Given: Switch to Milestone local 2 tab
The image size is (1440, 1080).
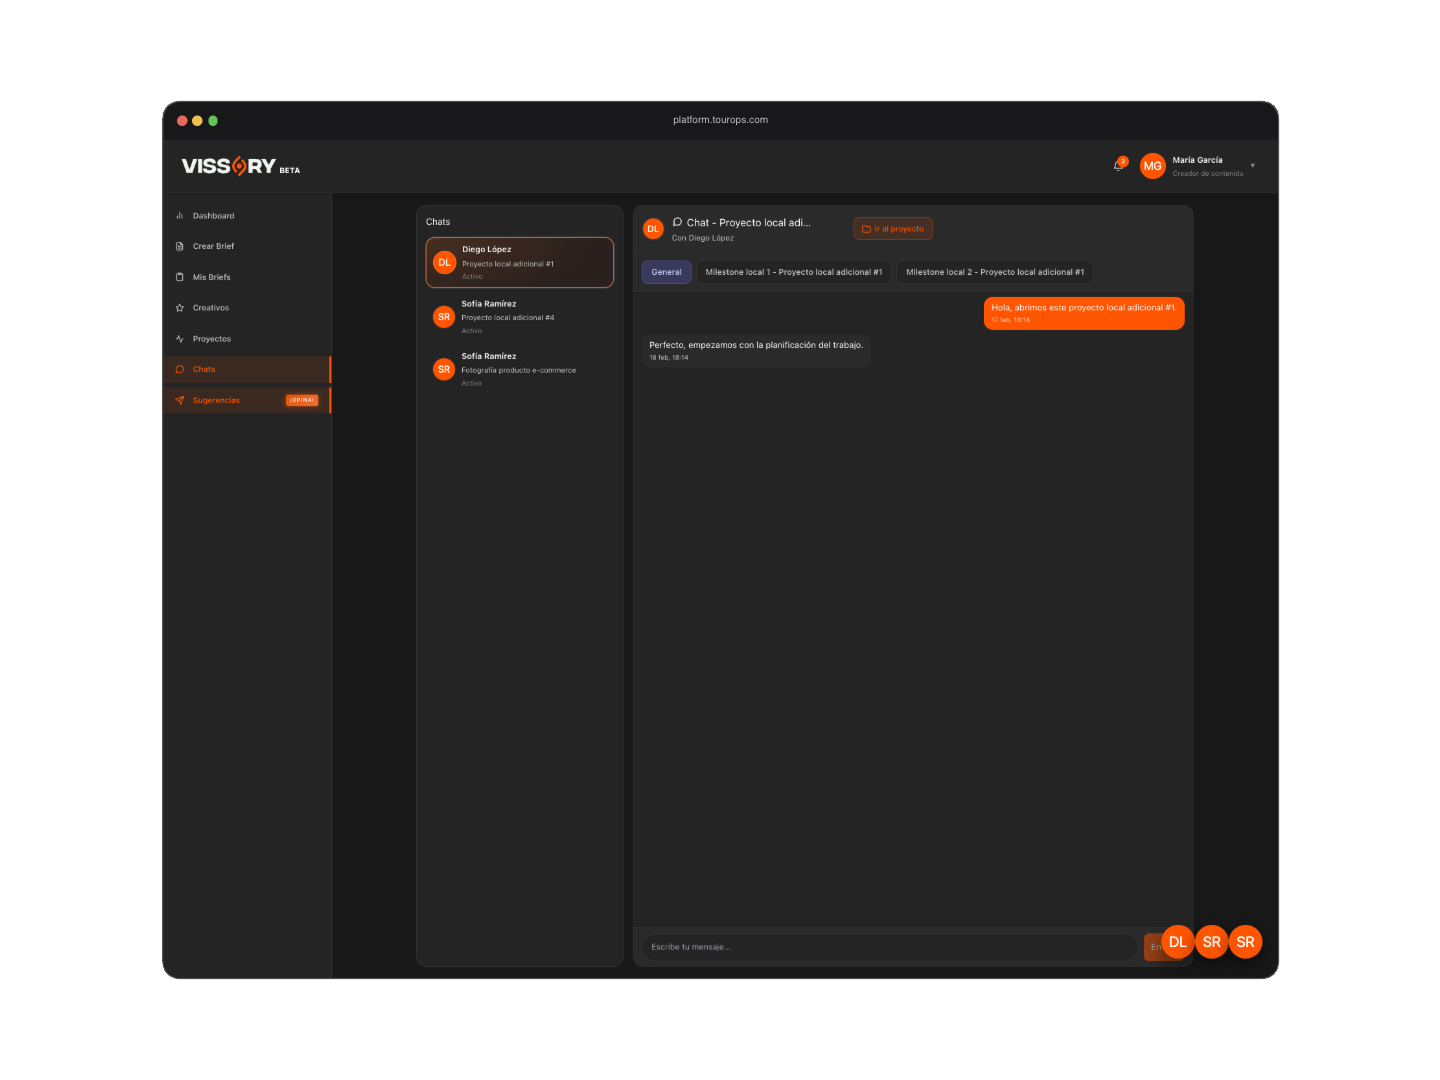Looking at the screenshot, I should [994, 271].
